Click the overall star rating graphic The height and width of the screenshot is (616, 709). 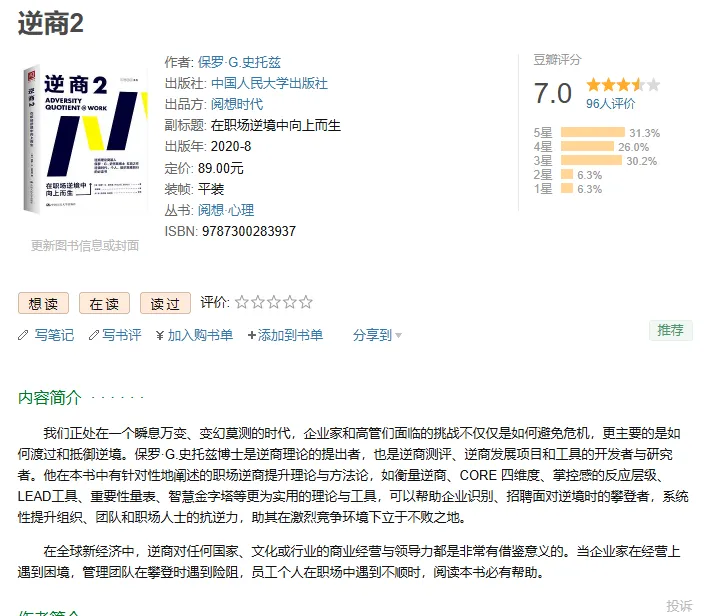click(623, 85)
